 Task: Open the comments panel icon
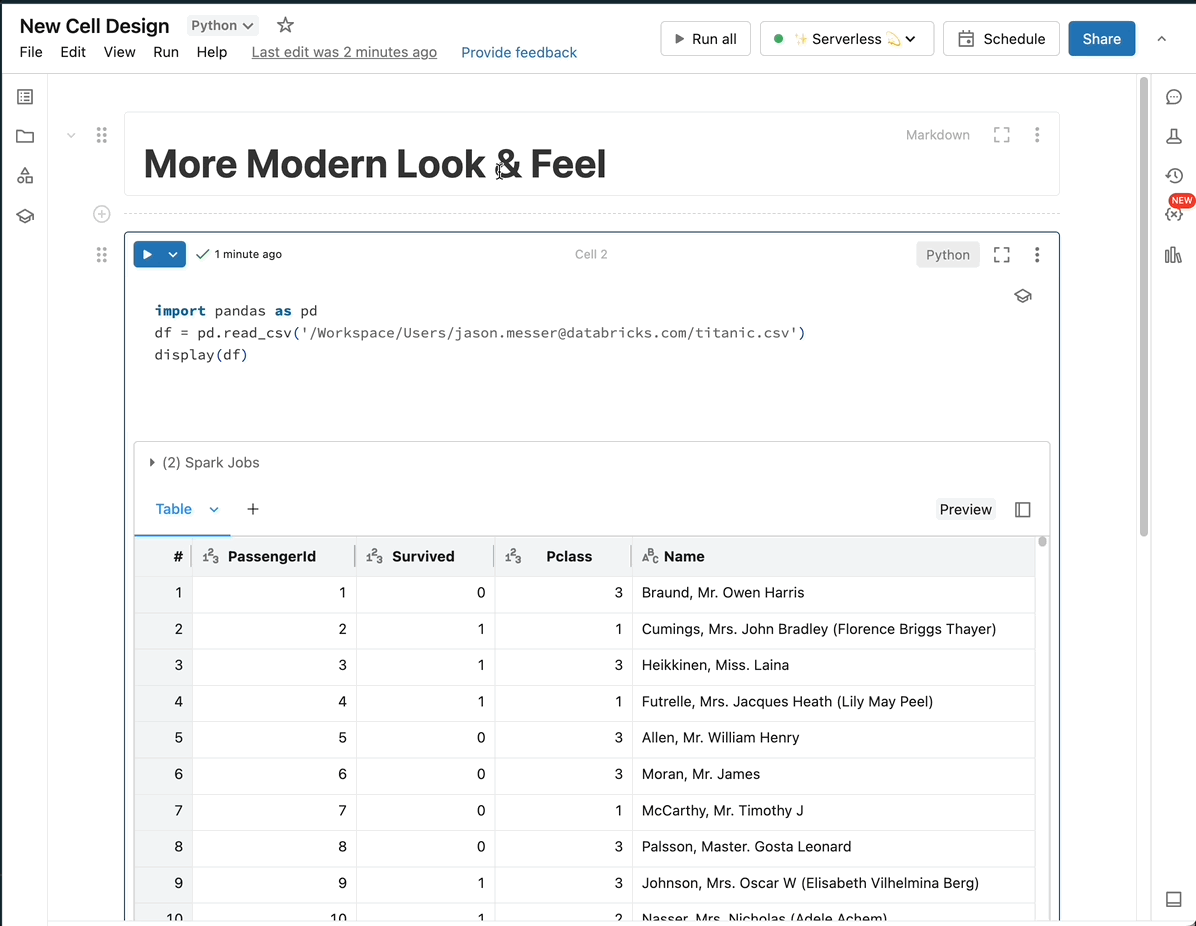click(x=1174, y=97)
